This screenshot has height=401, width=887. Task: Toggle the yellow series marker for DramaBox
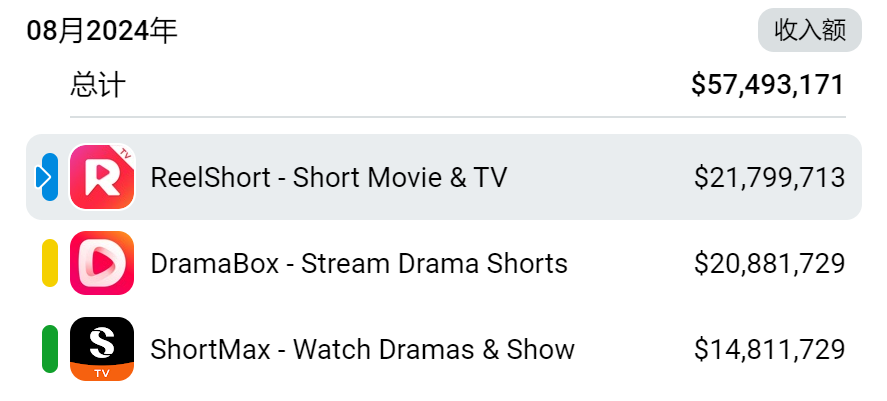pyautogui.click(x=50, y=263)
